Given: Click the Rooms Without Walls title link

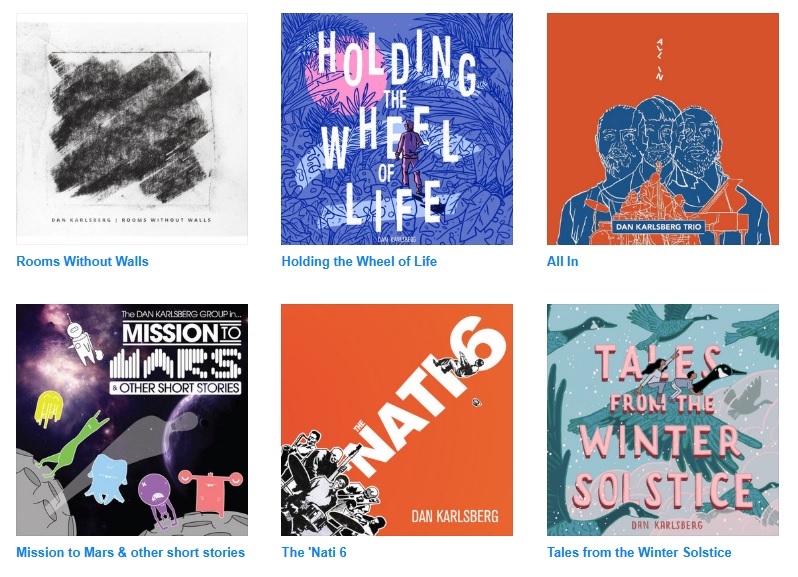Looking at the screenshot, I should pyautogui.click(x=82, y=262).
